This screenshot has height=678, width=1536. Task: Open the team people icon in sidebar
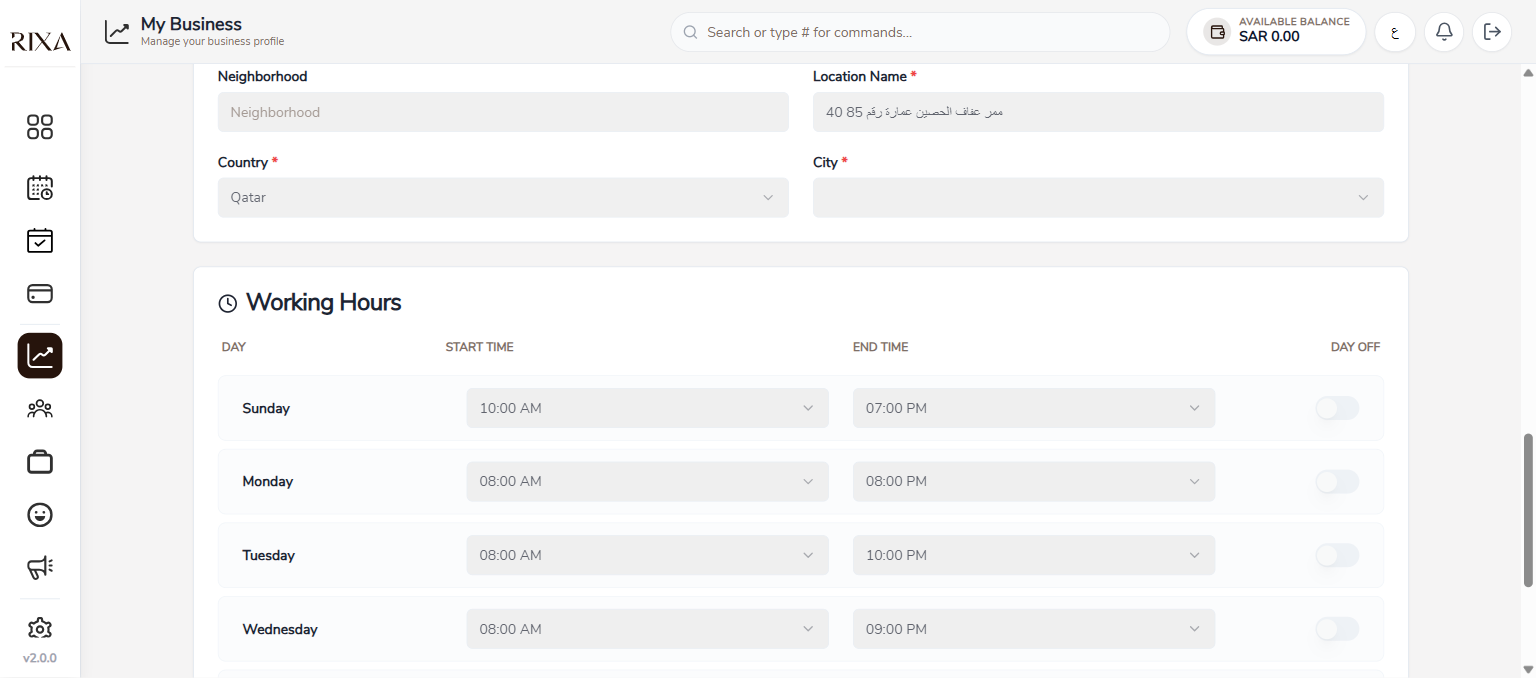(x=40, y=409)
